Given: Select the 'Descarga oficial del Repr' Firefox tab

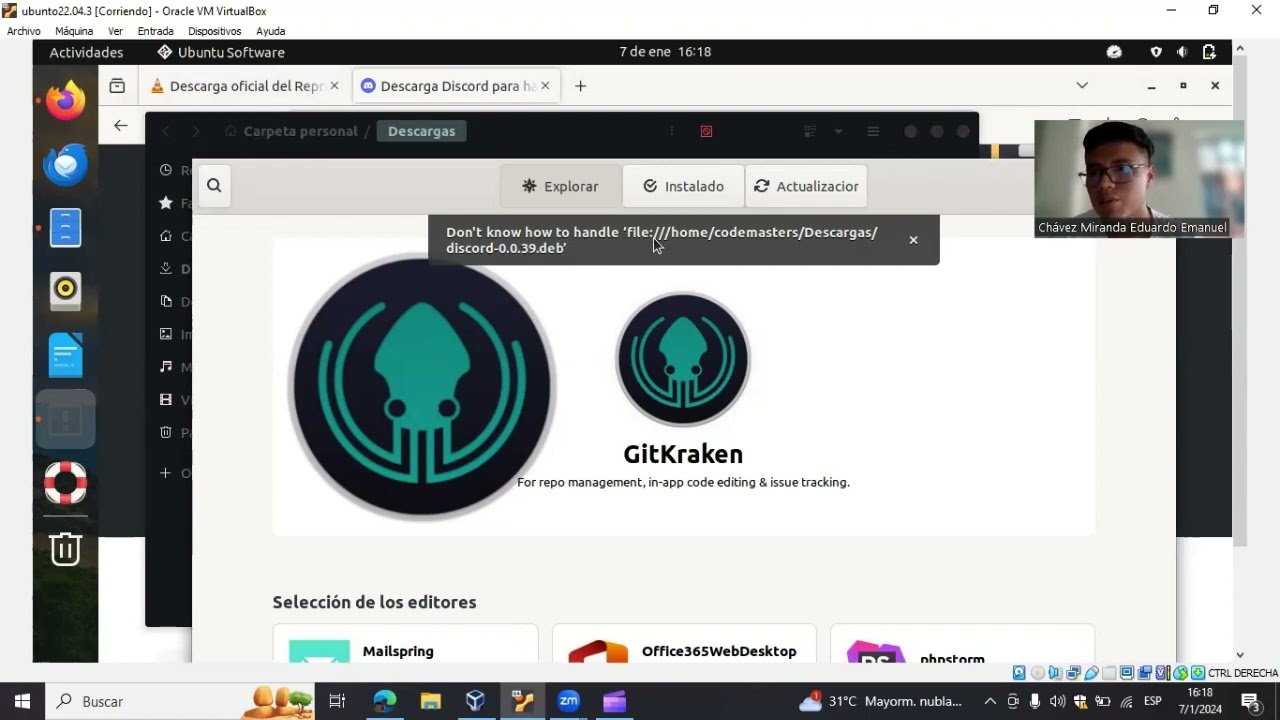Looking at the screenshot, I should pyautogui.click(x=244, y=86).
